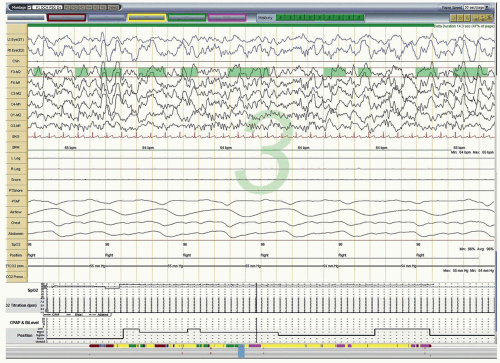Select the L Leg channel label
Viewport: 500px width, 363px height.
click(x=16, y=158)
